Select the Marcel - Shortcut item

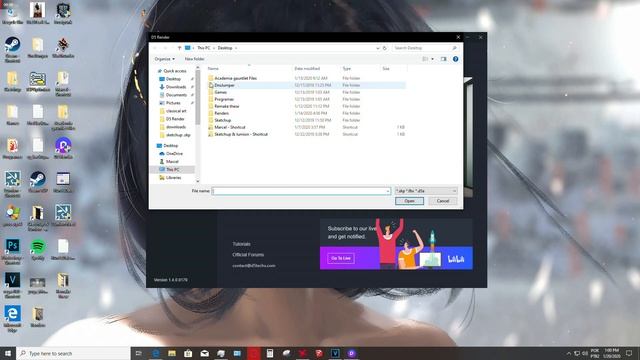(x=230, y=127)
